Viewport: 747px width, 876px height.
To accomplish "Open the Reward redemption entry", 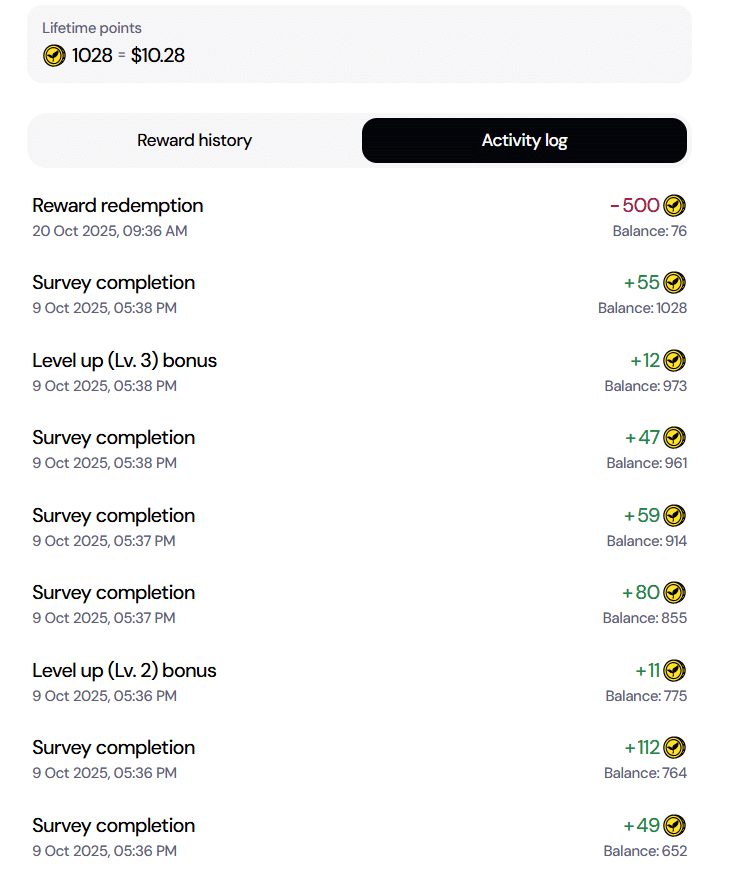I will [118, 206].
